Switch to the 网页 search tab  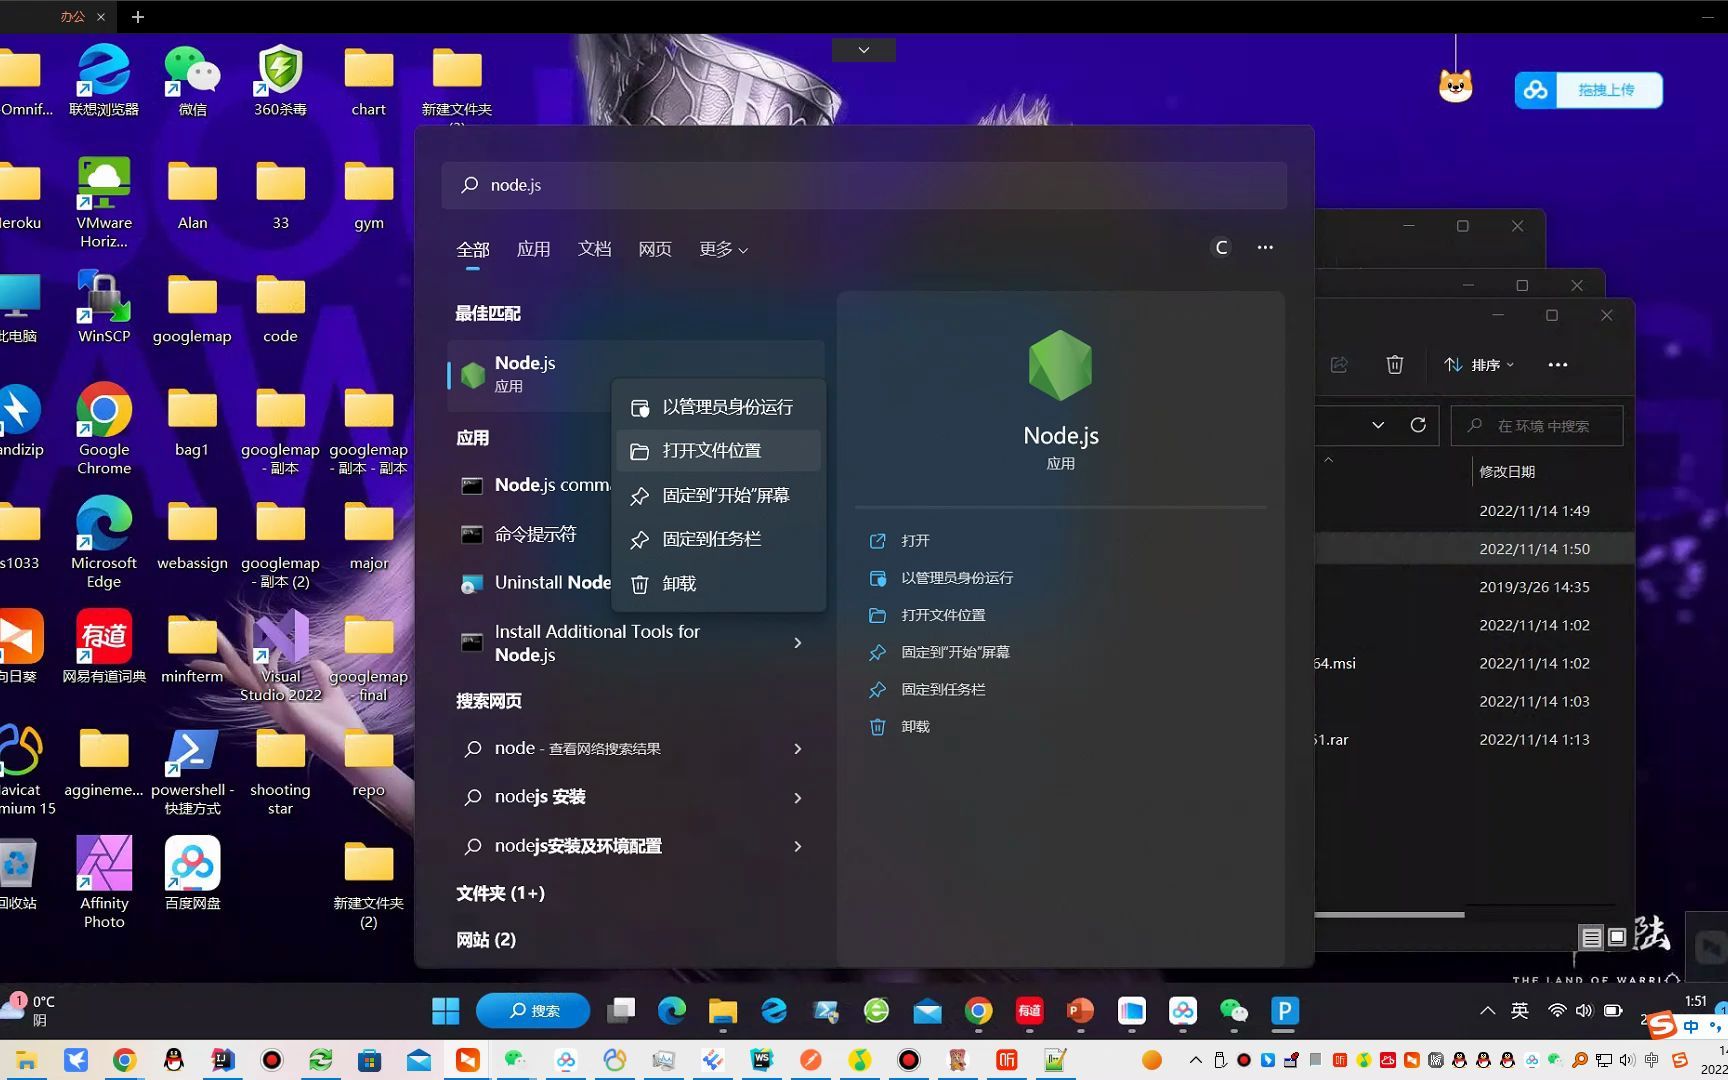click(x=655, y=249)
